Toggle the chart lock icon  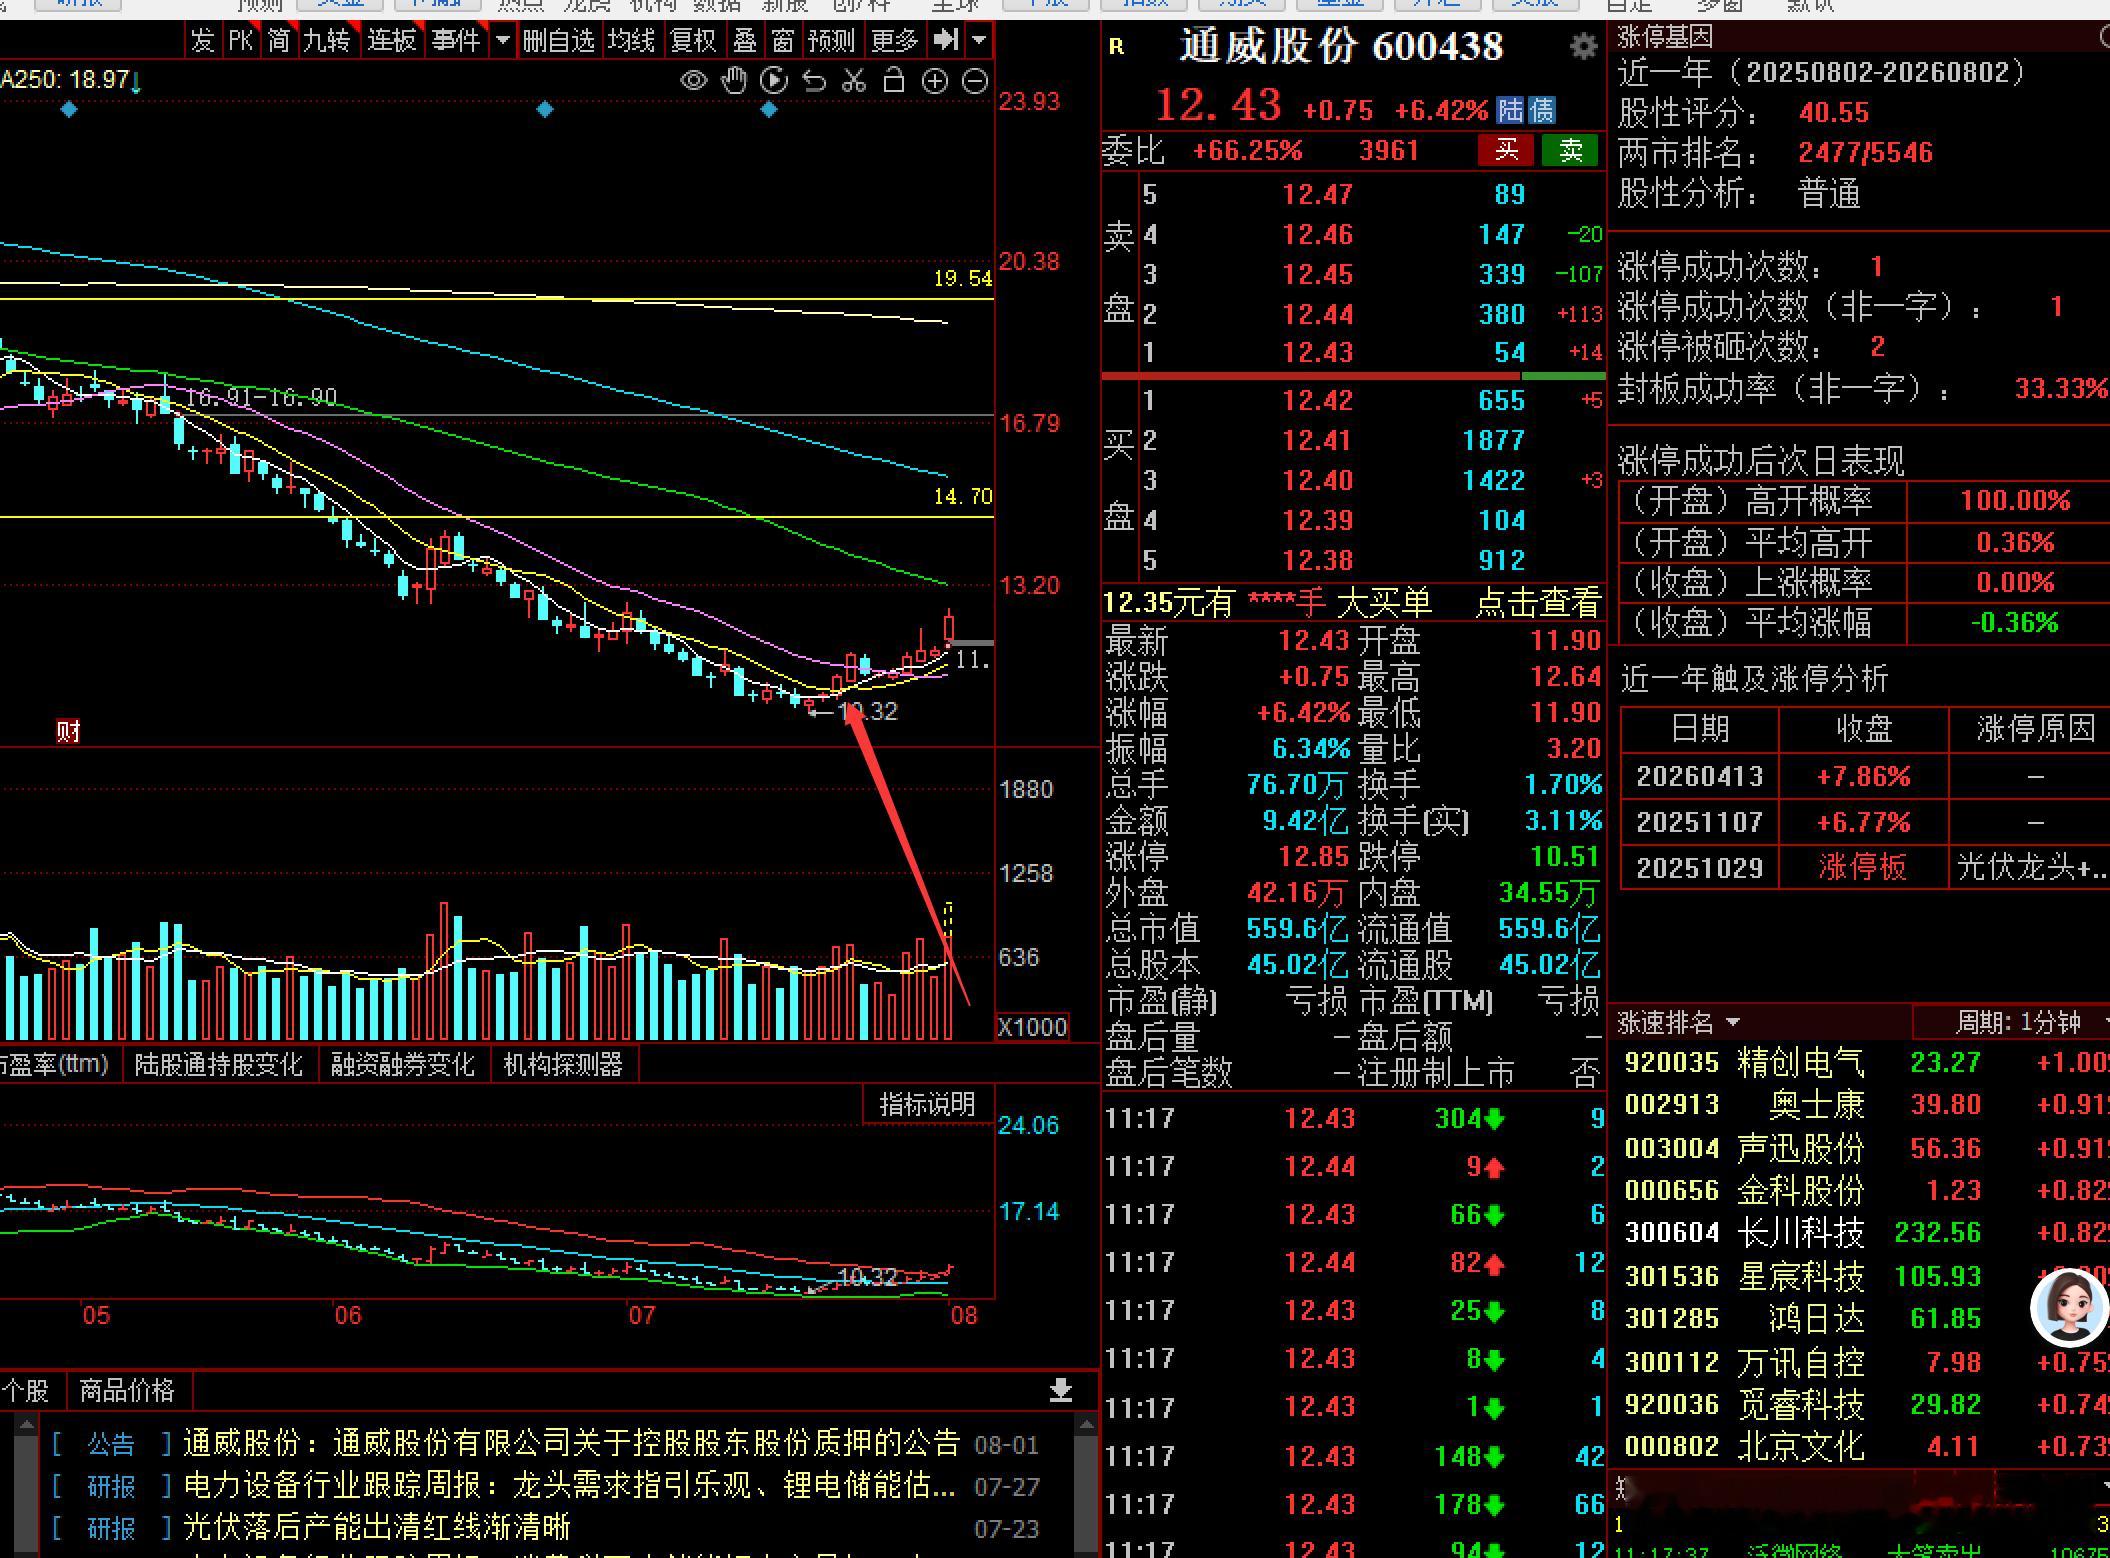894,81
